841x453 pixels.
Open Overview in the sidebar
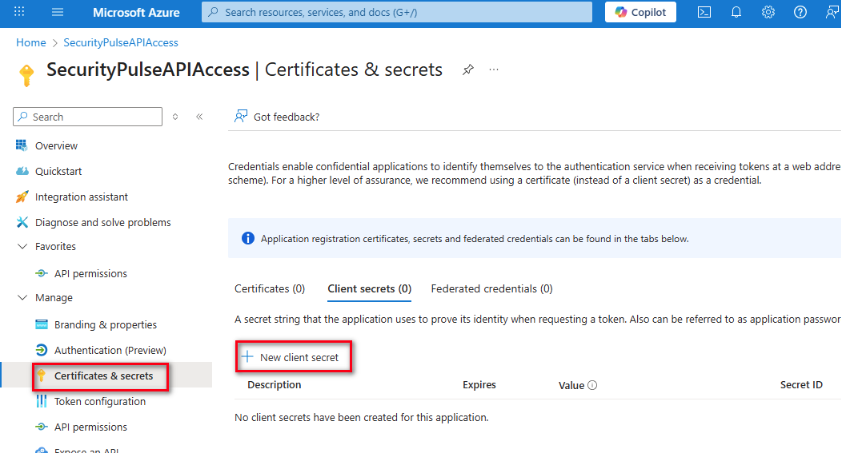pyautogui.click(x=56, y=145)
